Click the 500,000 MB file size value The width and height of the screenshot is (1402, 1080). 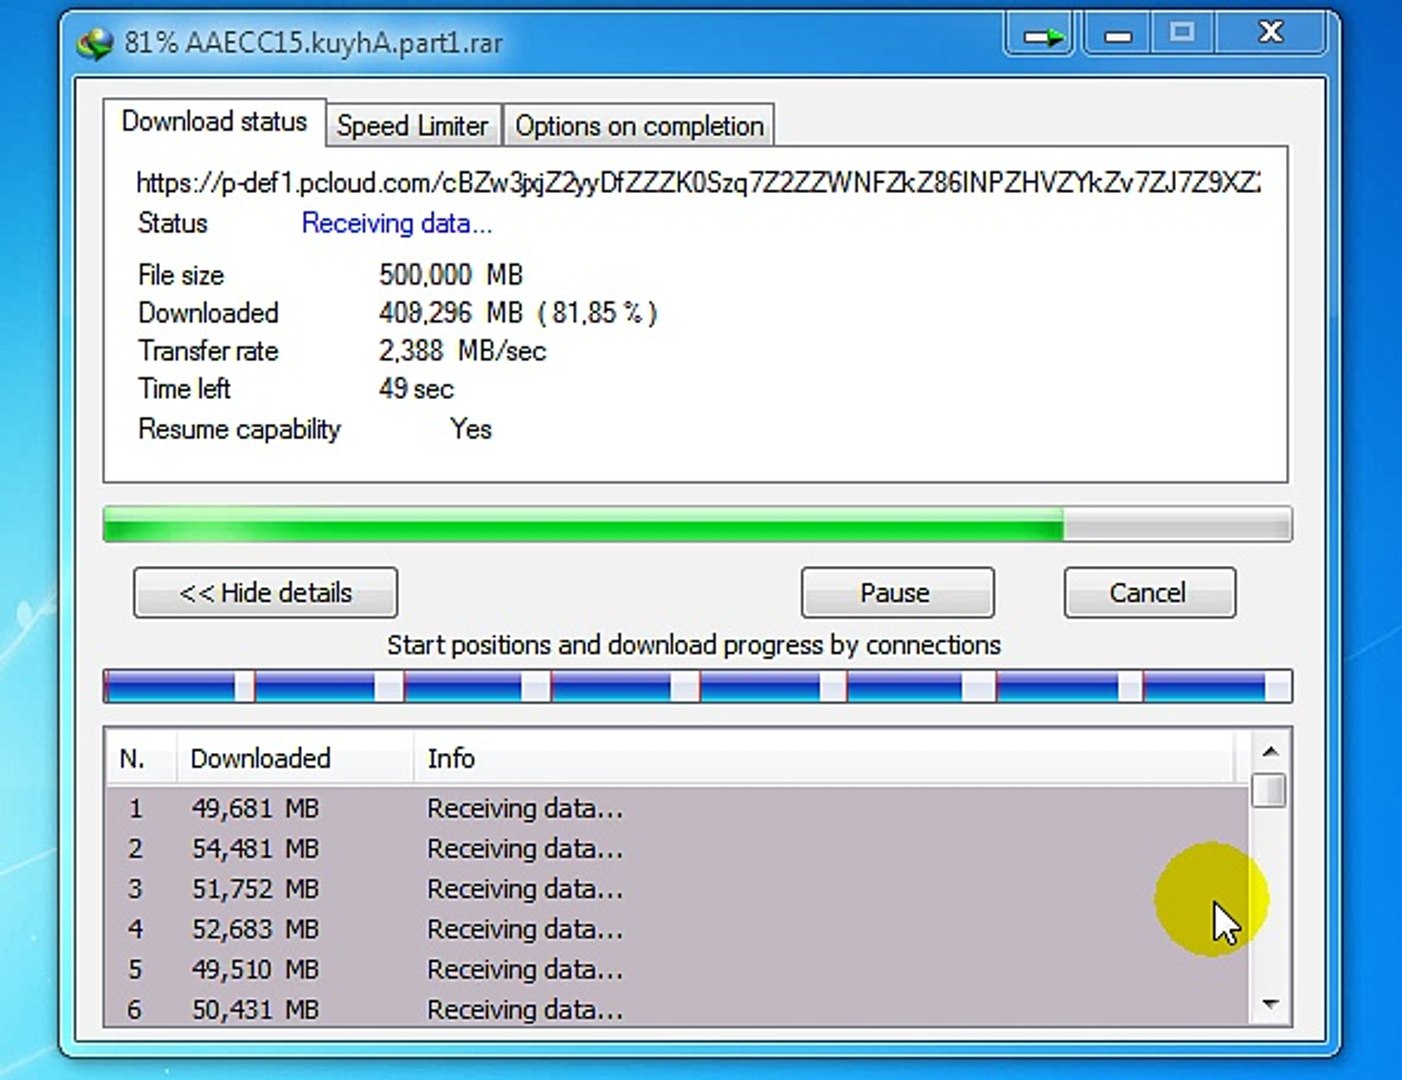coord(451,275)
